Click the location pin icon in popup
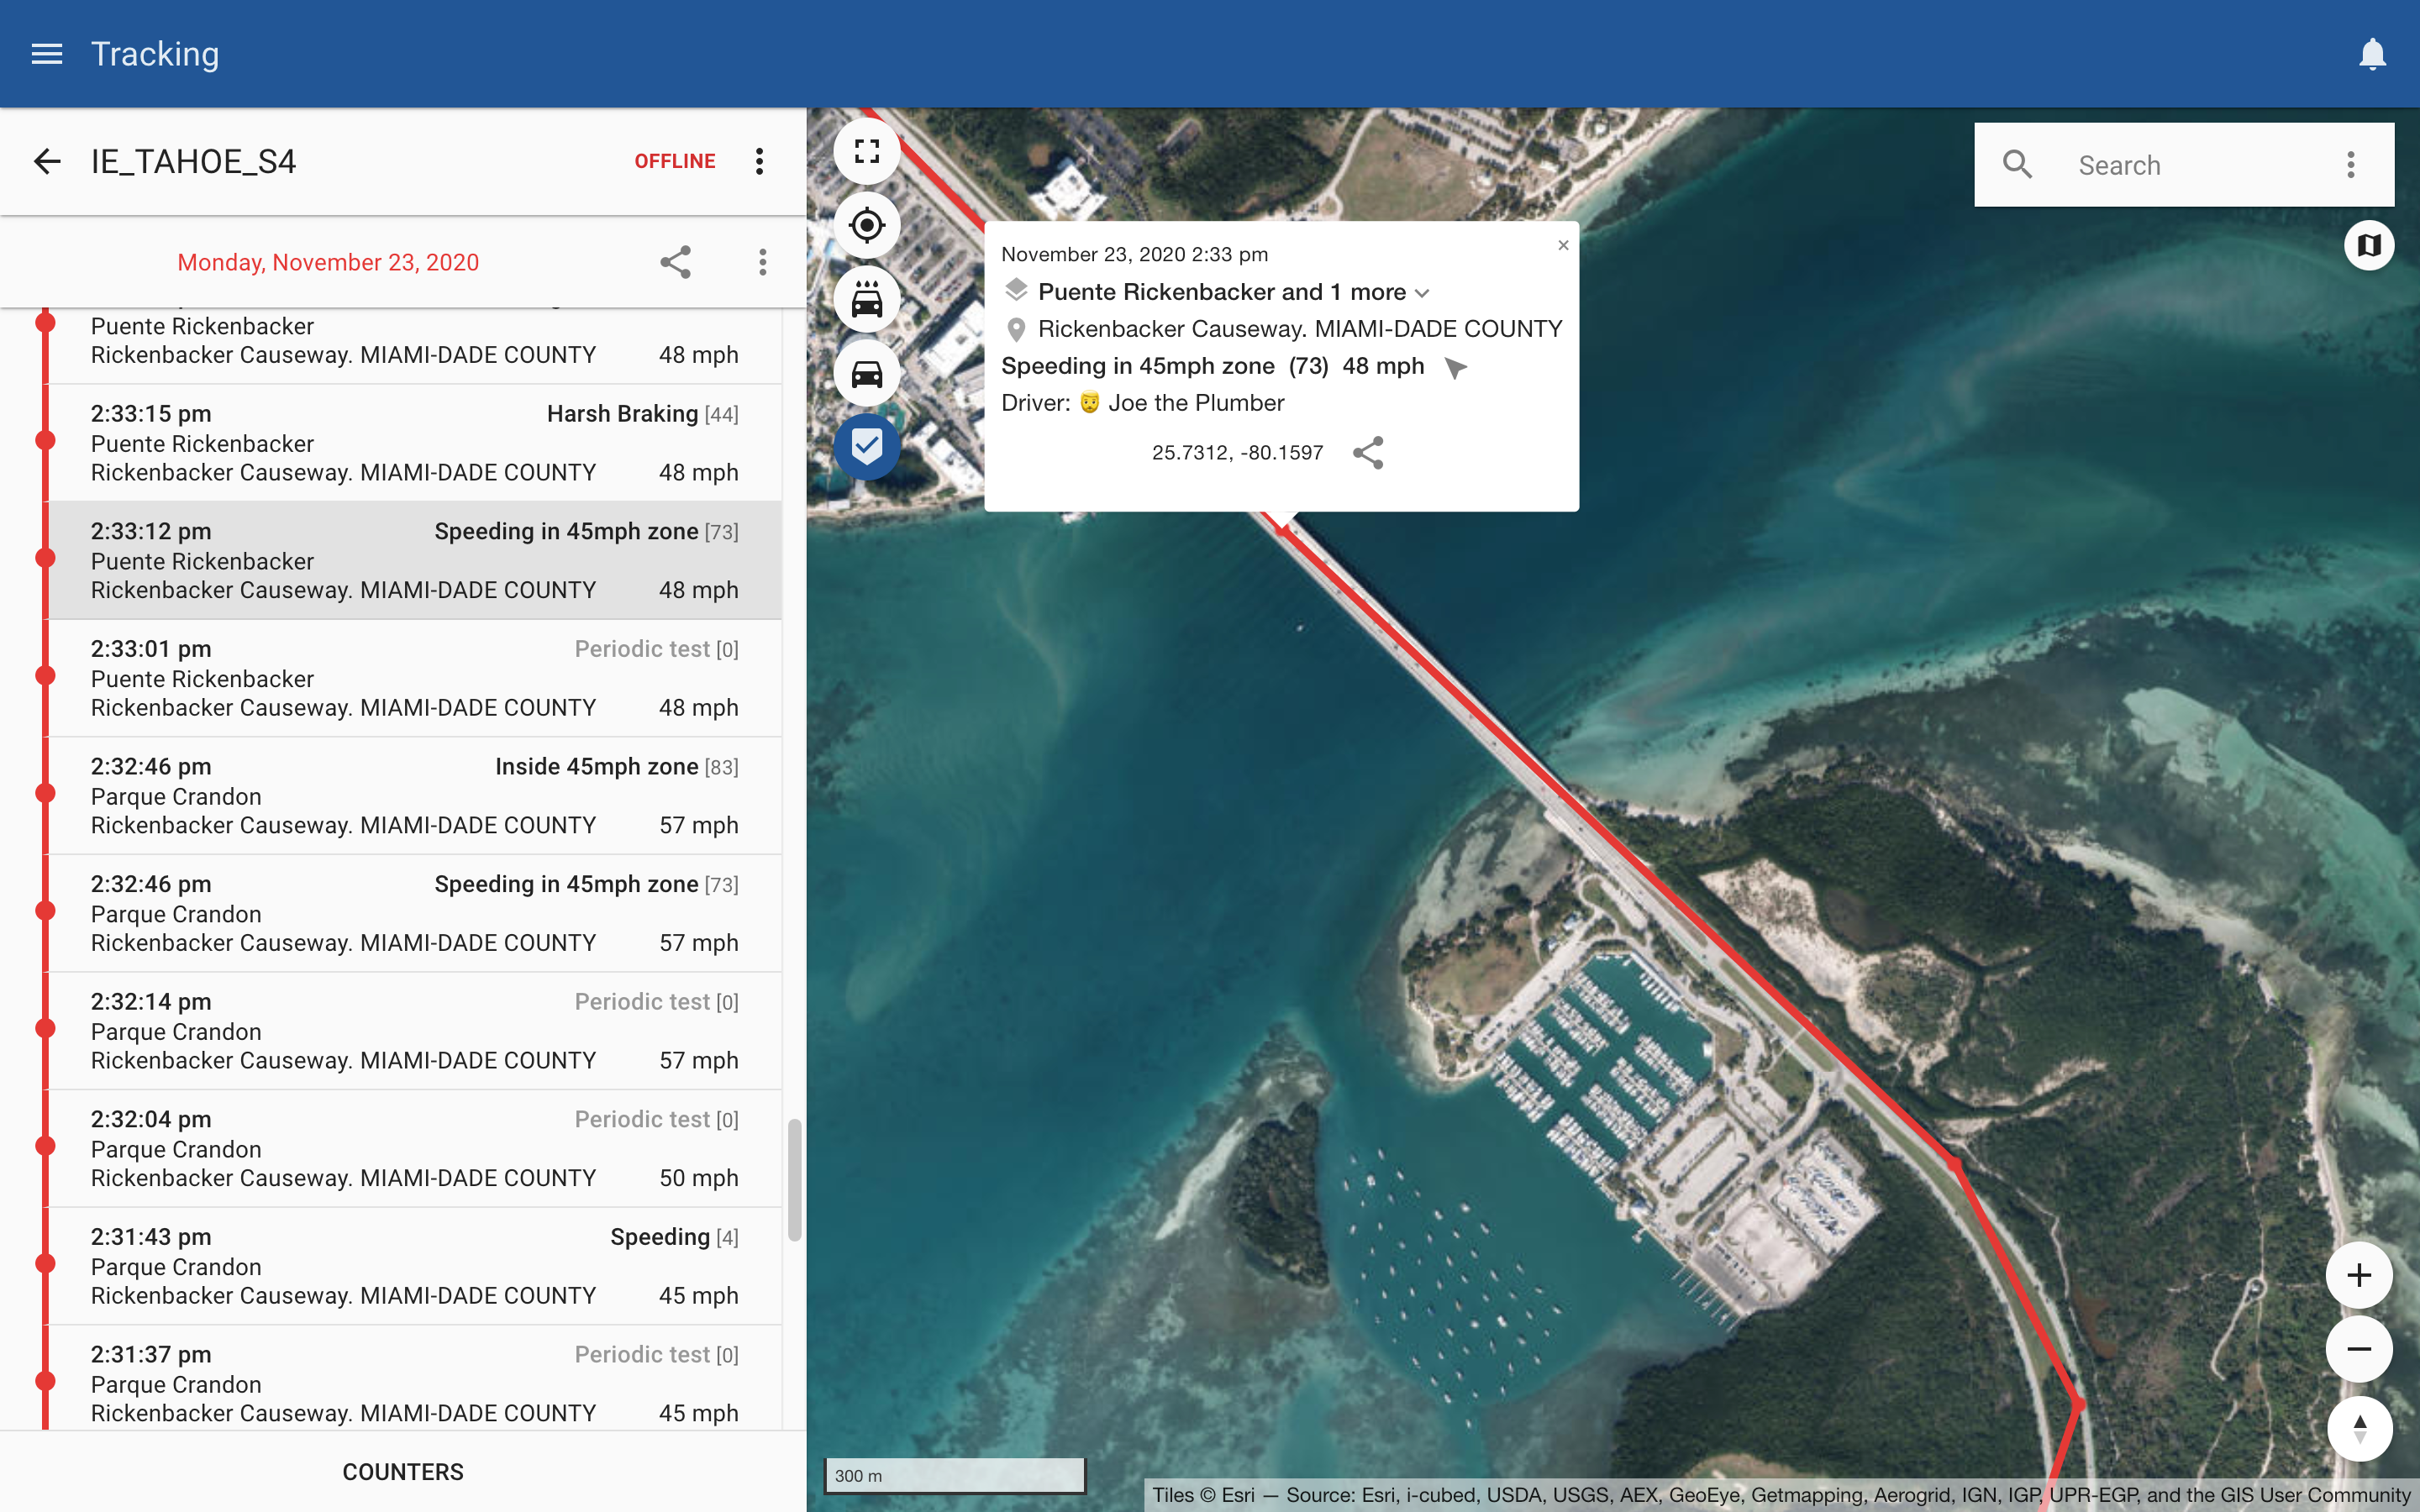 coord(1016,329)
